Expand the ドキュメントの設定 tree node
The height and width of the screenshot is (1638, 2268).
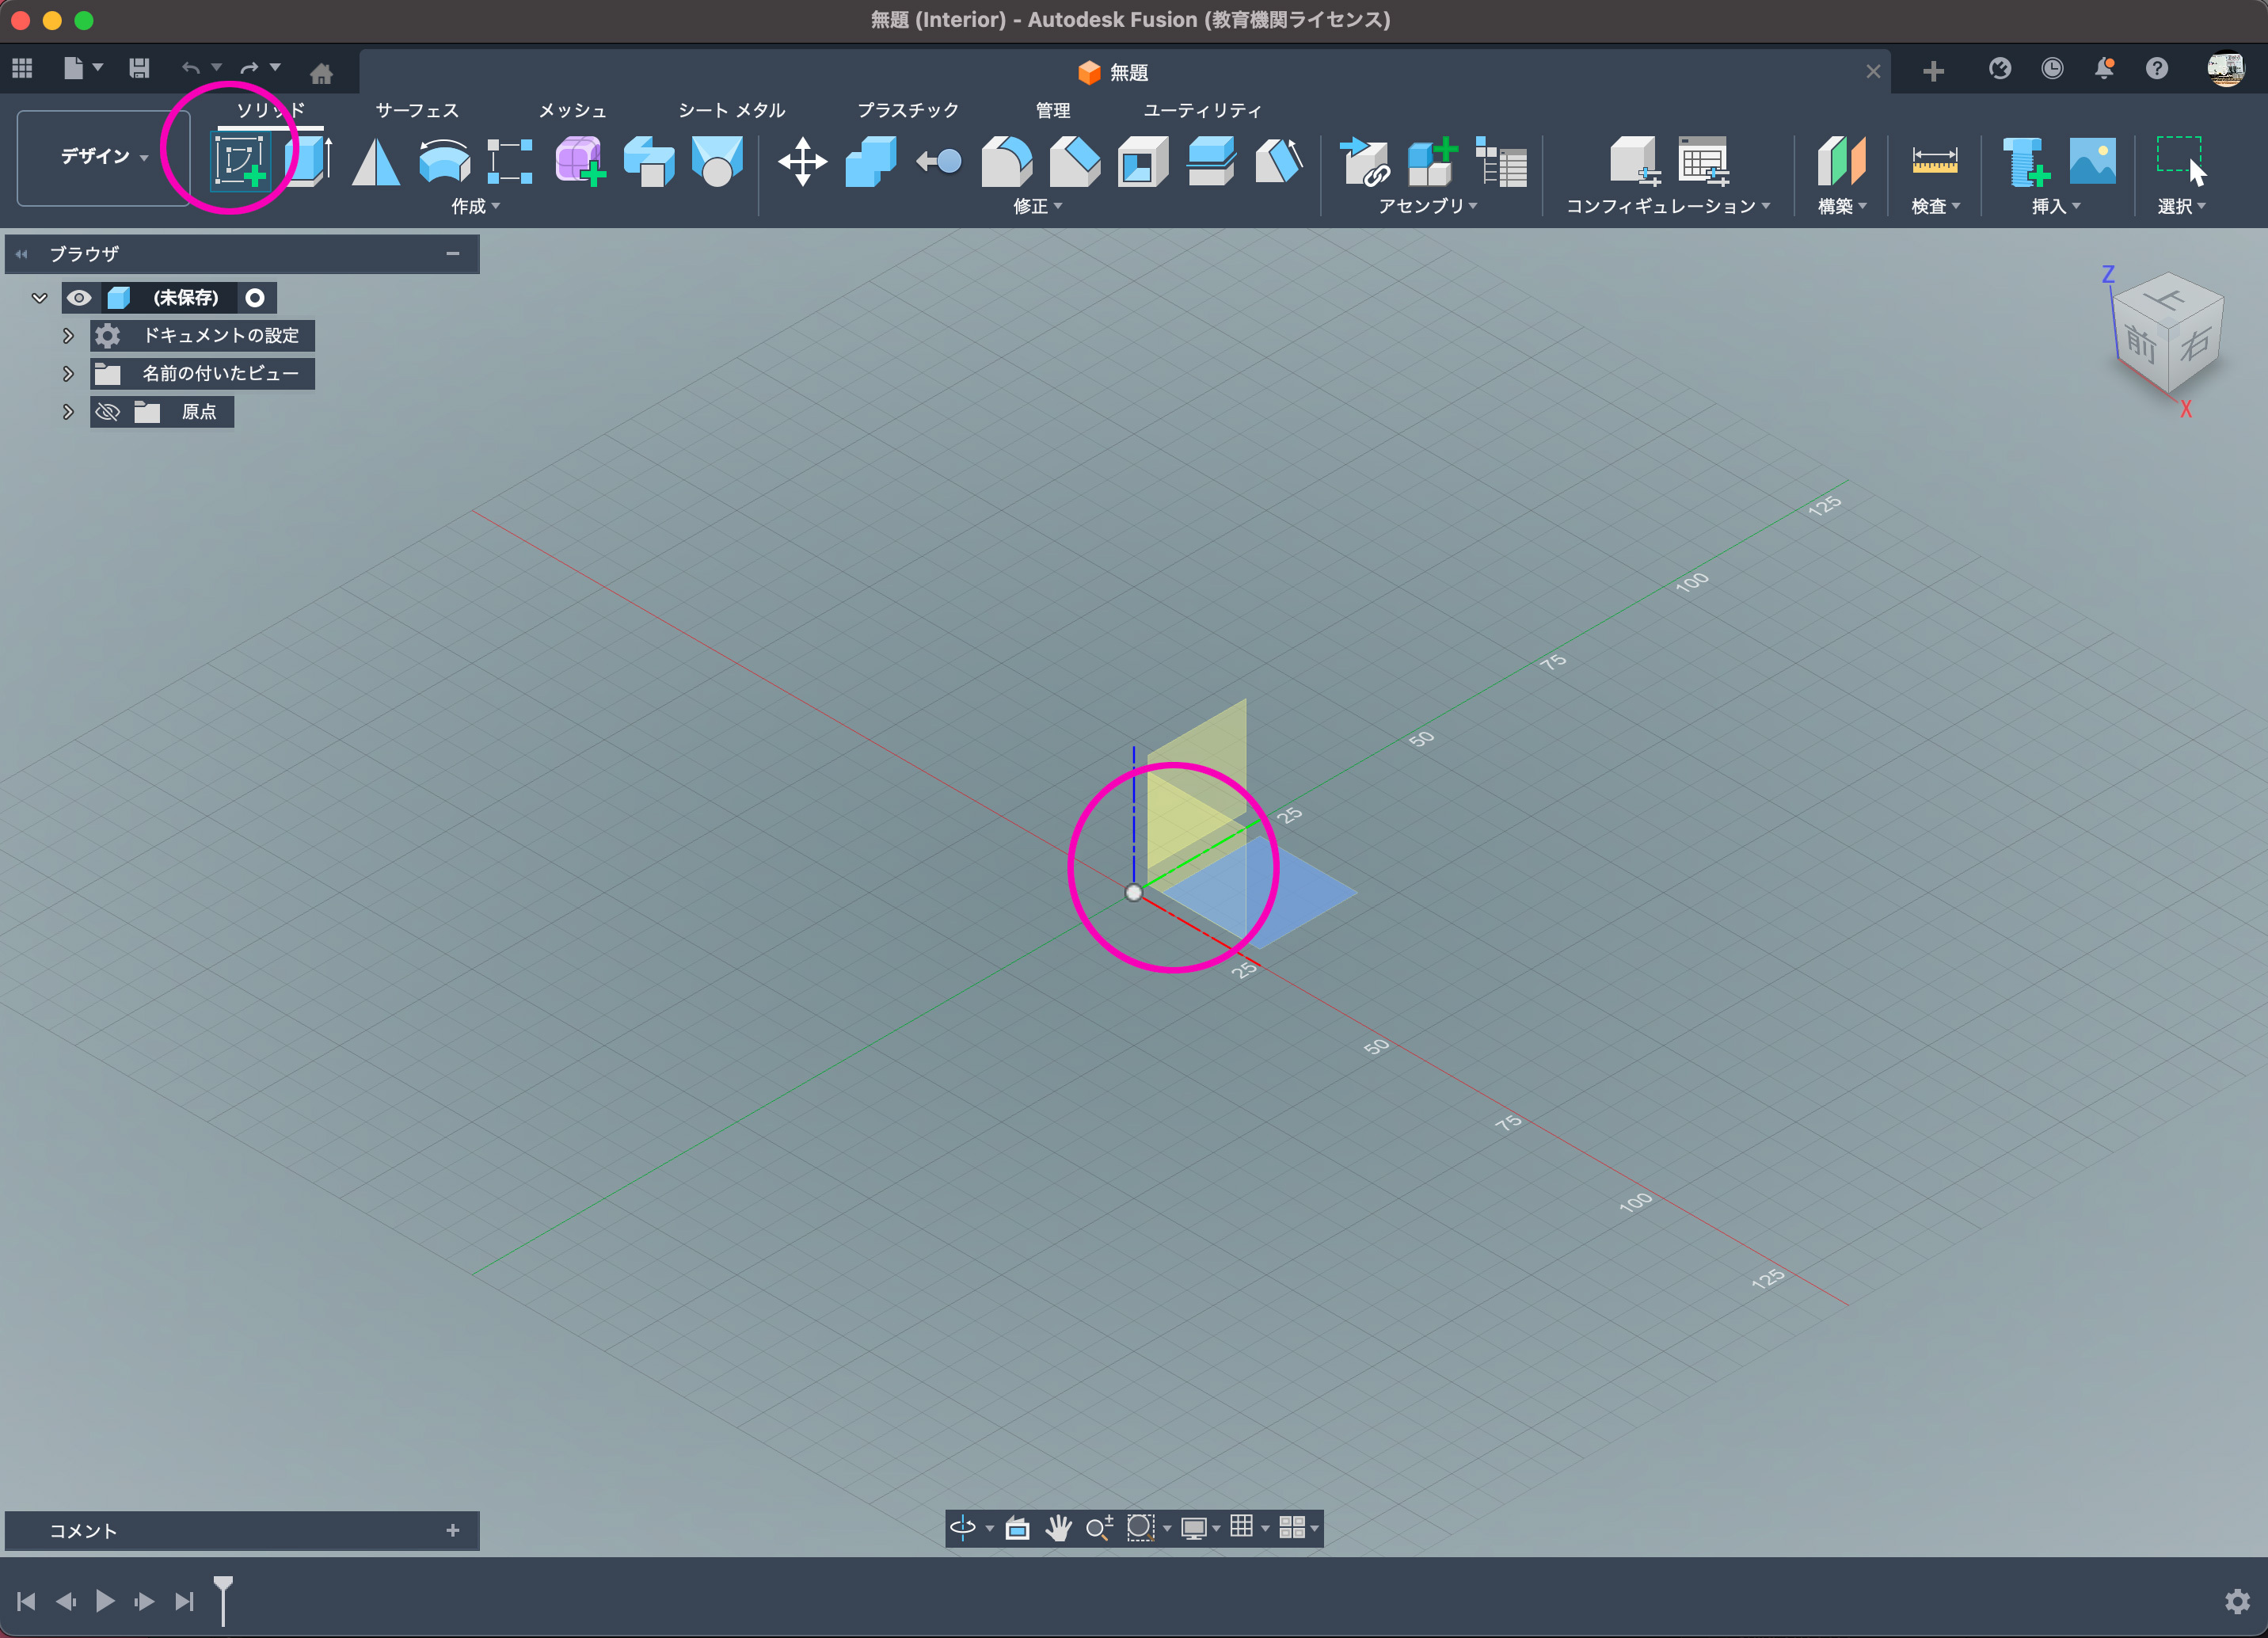point(68,336)
